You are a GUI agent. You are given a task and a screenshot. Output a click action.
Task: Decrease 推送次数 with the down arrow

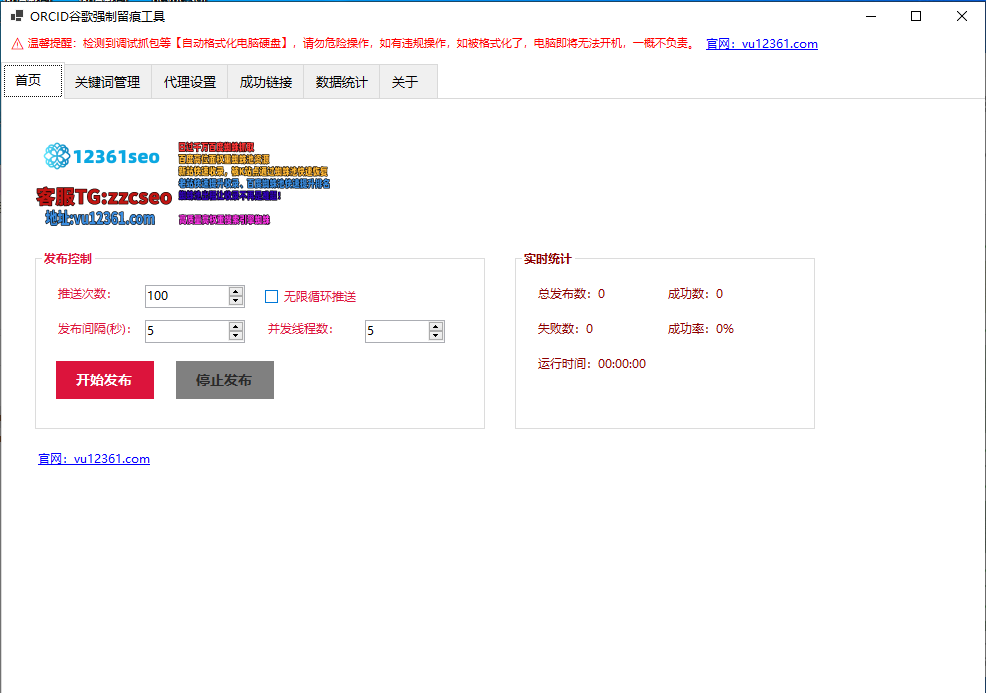(236, 301)
